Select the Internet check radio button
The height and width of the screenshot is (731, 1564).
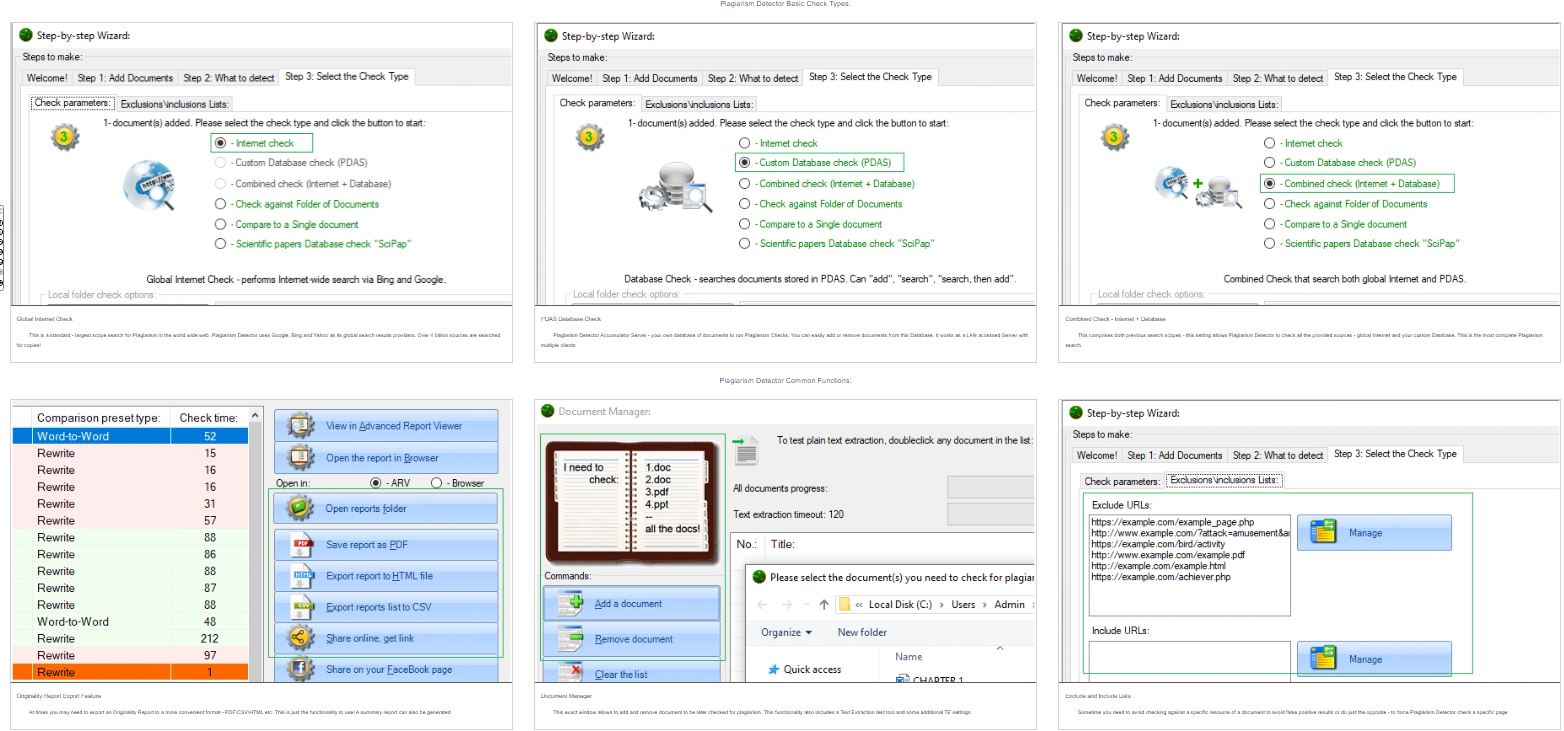click(221, 142)
